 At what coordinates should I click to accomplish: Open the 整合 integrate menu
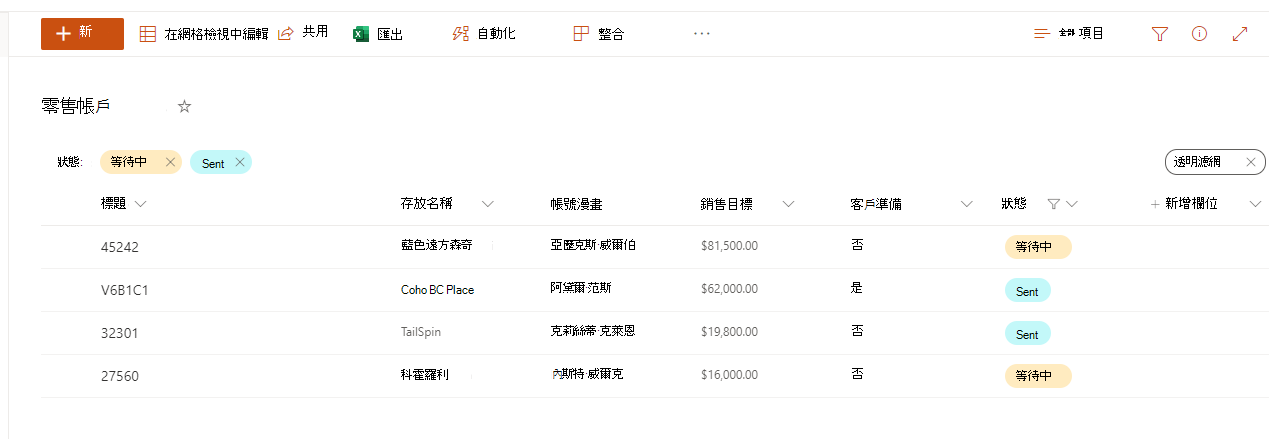pyautogui.click(x=598, y=34)
